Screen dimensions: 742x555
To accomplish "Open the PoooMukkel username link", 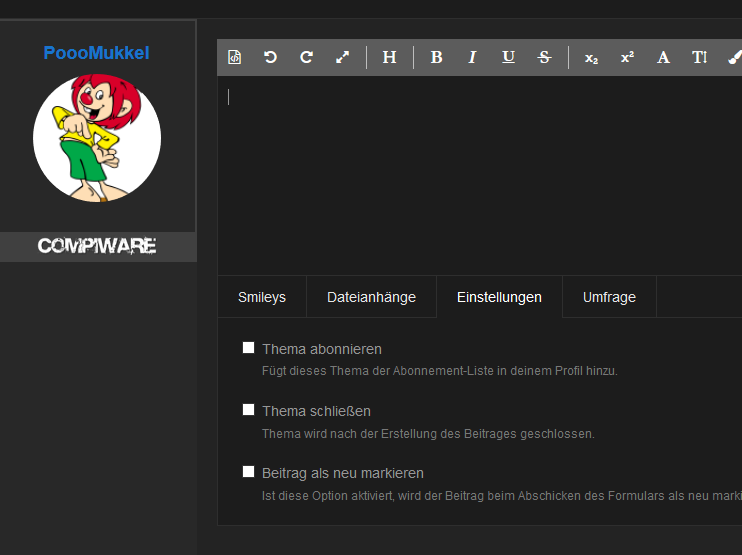I will pyautogui.click(x=96, y=52).
